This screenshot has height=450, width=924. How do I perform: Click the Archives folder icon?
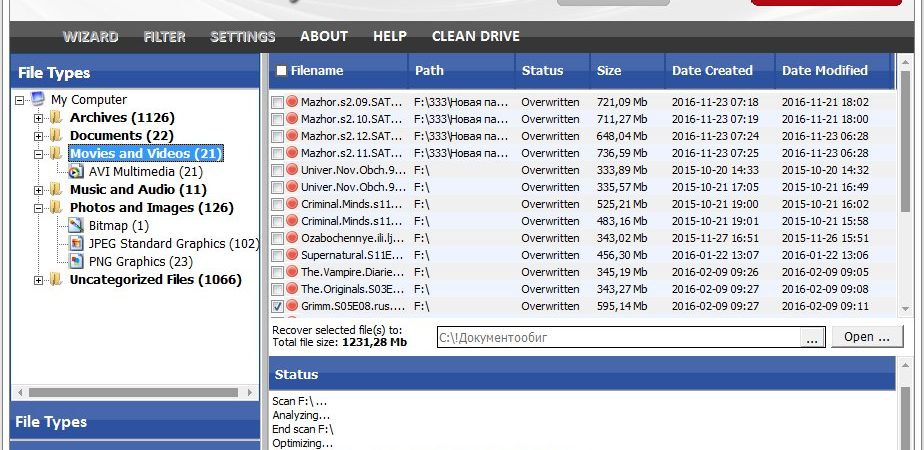tap(56, 117)
